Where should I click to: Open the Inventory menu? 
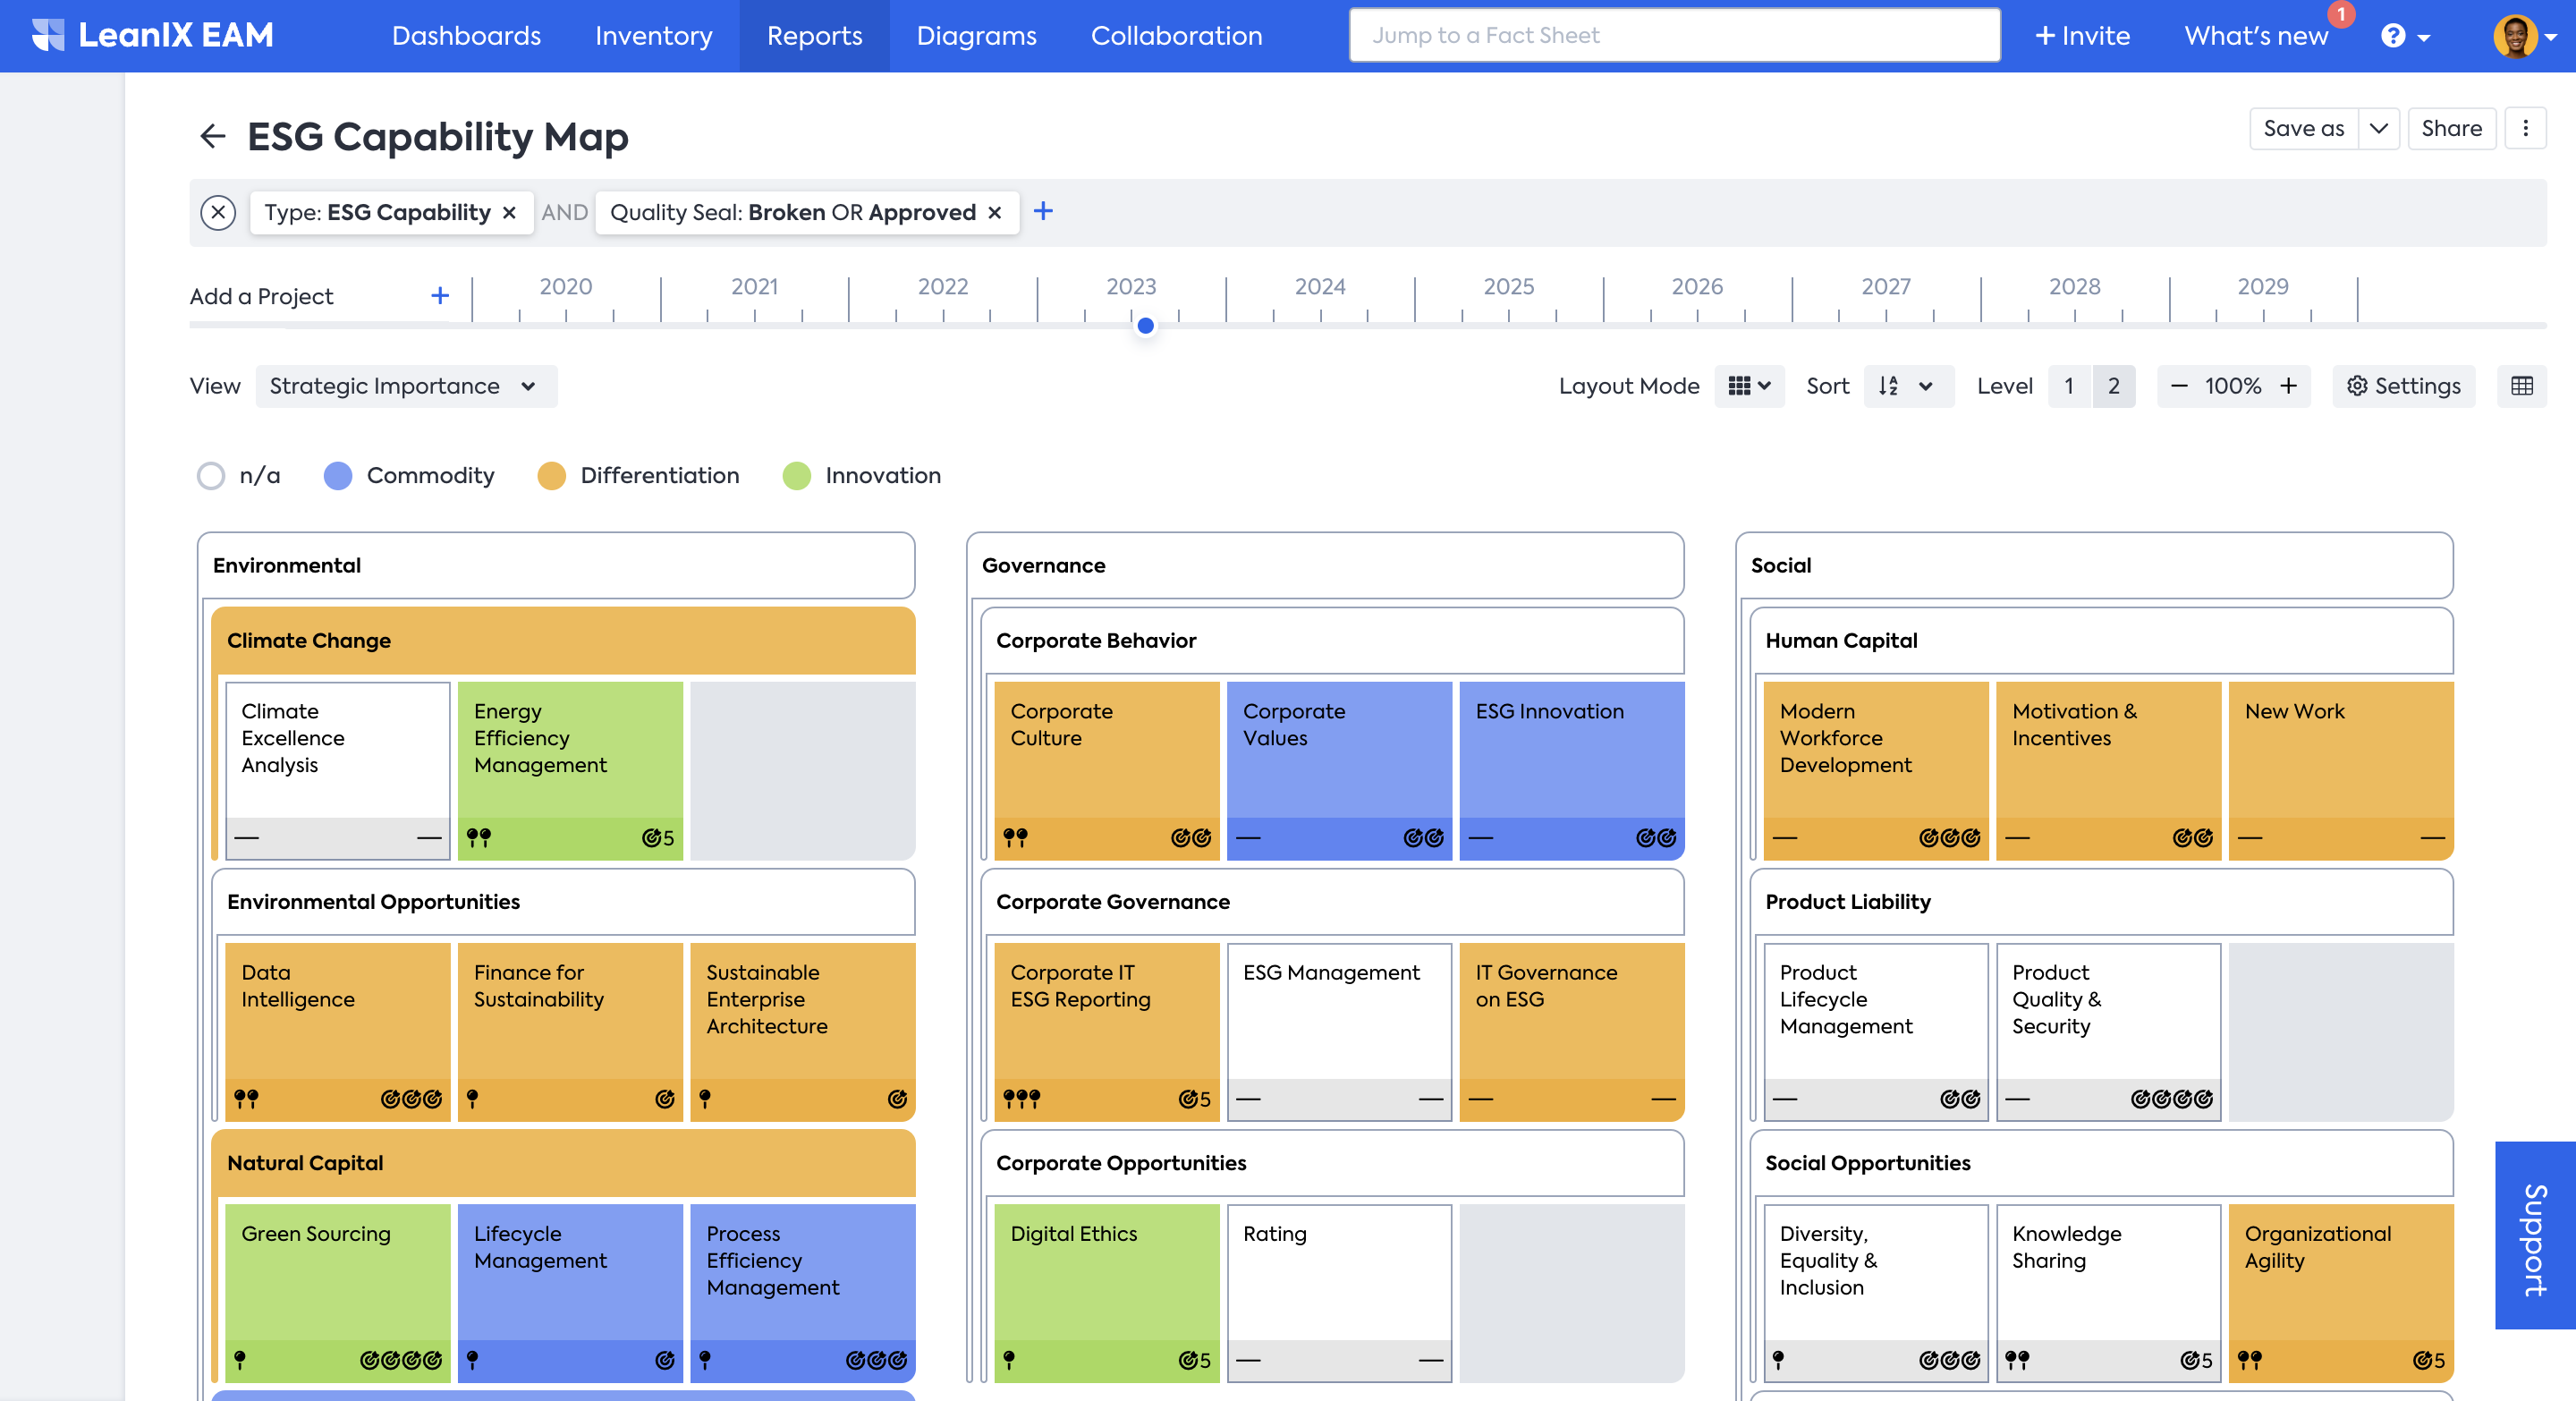coord(653,36)
